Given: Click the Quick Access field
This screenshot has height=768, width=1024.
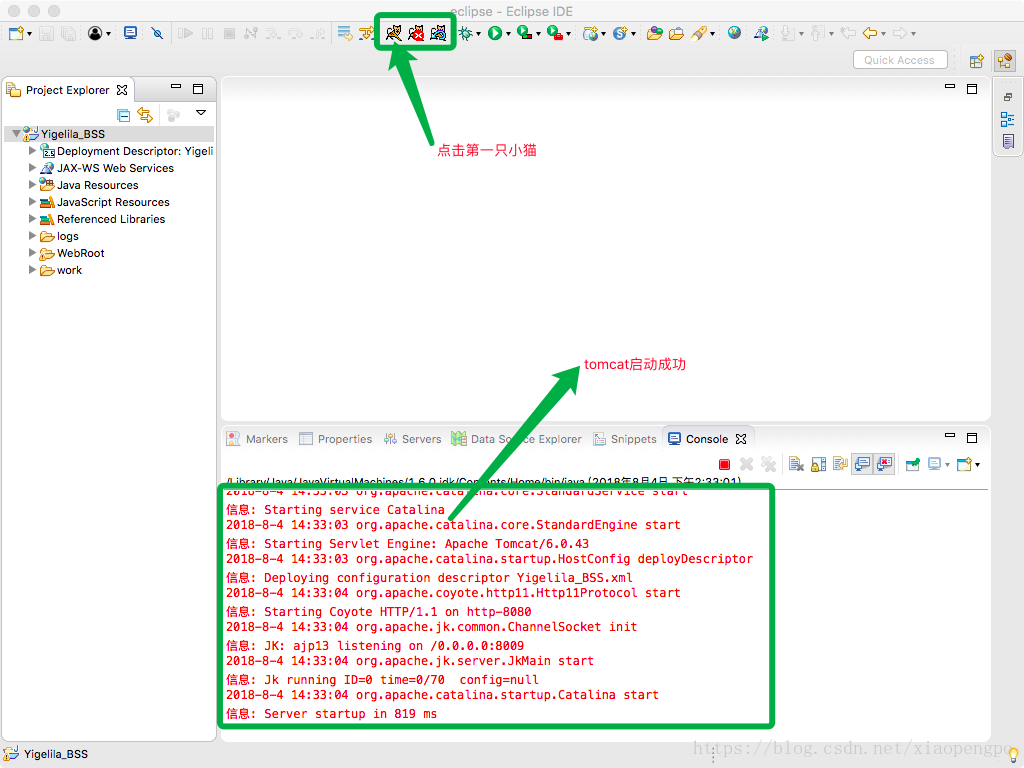Looking at the screenshot, I should point(899,59).
